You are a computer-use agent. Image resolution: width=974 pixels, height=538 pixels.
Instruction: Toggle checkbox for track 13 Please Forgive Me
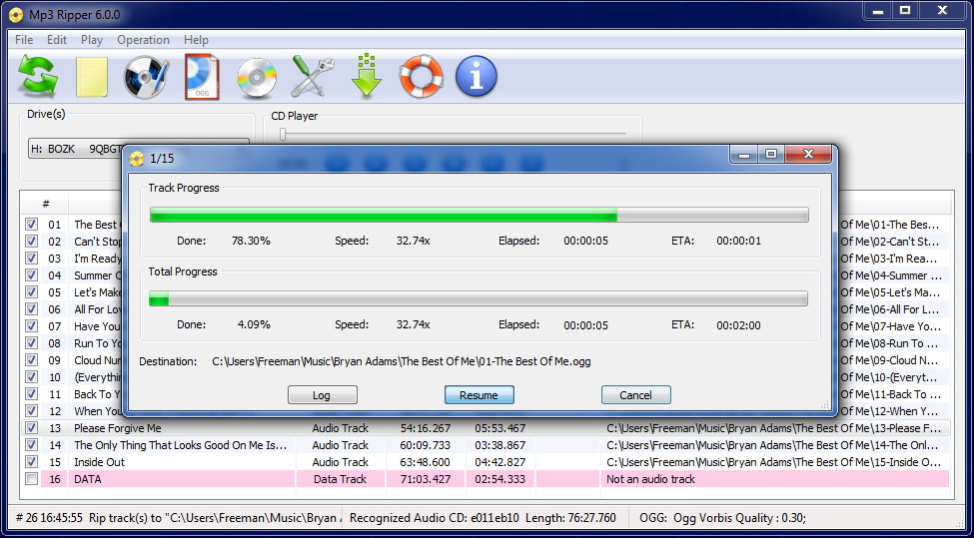(32, 428)
